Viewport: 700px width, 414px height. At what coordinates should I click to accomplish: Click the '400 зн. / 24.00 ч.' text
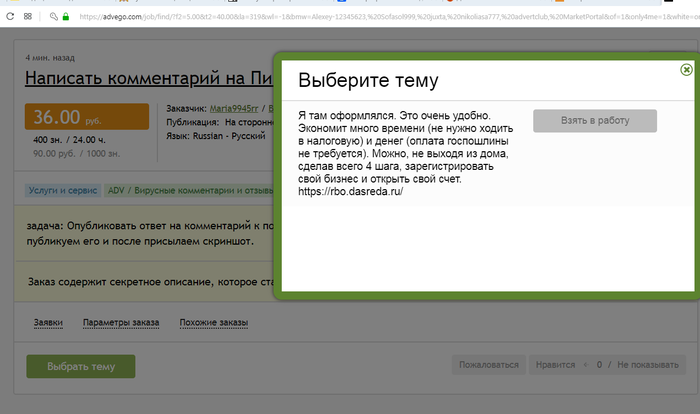pos(69,140)
